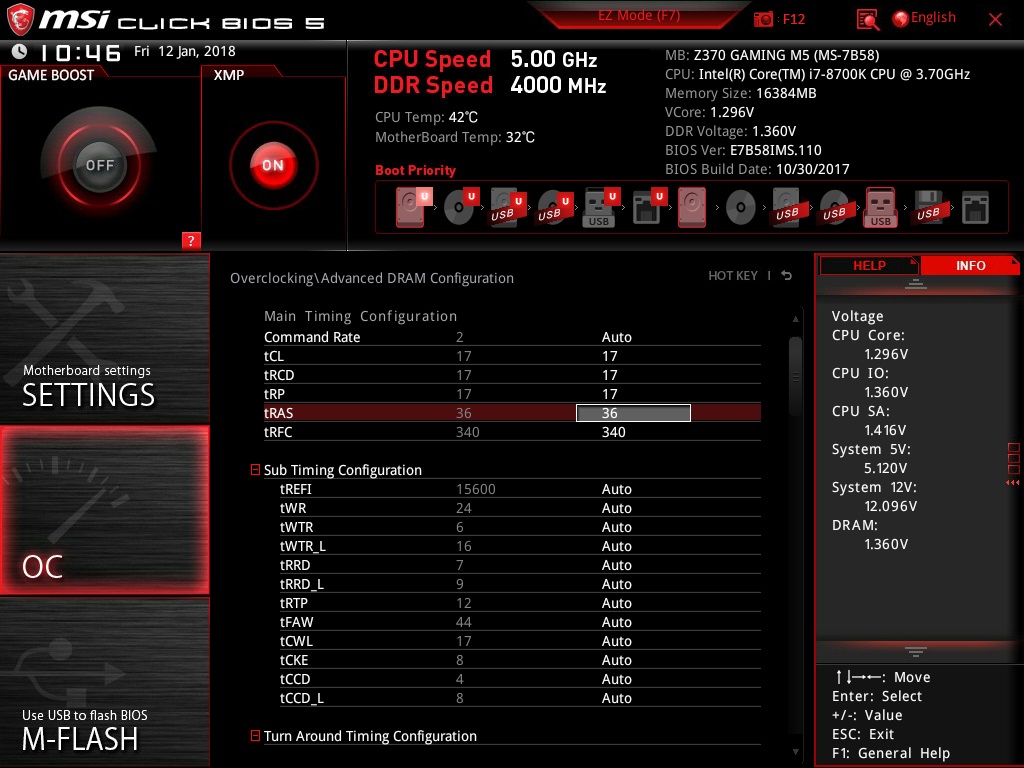
Task: Open M-FLASH BIOS flashing menu
Action: point(104,682)
